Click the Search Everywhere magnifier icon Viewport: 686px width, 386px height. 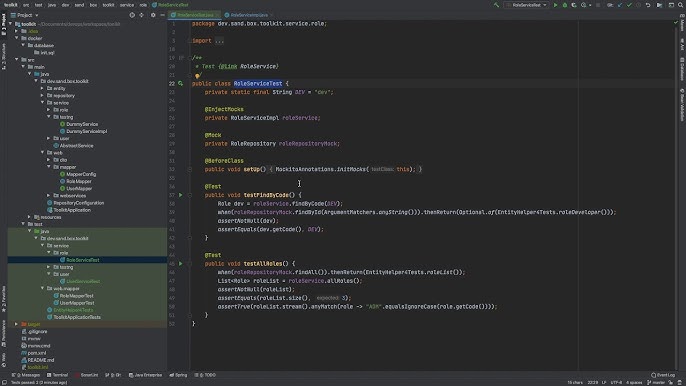(x=681, y=5)
